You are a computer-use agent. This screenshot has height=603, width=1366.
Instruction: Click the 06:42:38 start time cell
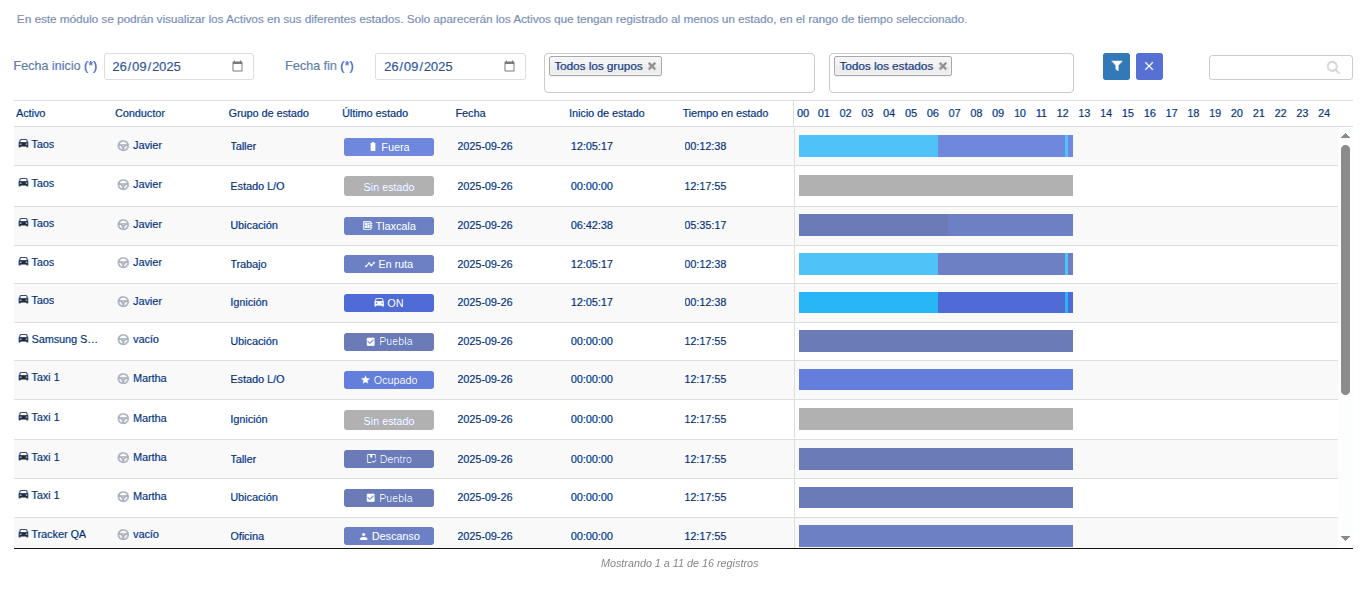[592, 225]
